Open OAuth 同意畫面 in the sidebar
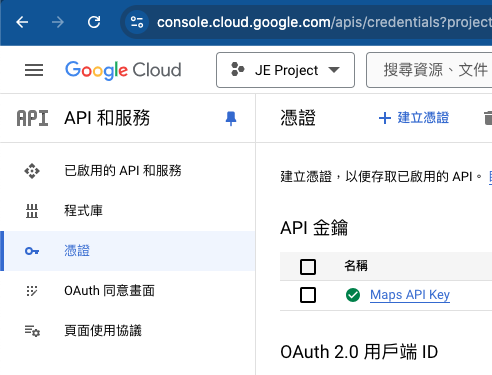Image resolution: width=492 pixels, height=375 pixels. [x=128, y=291]
